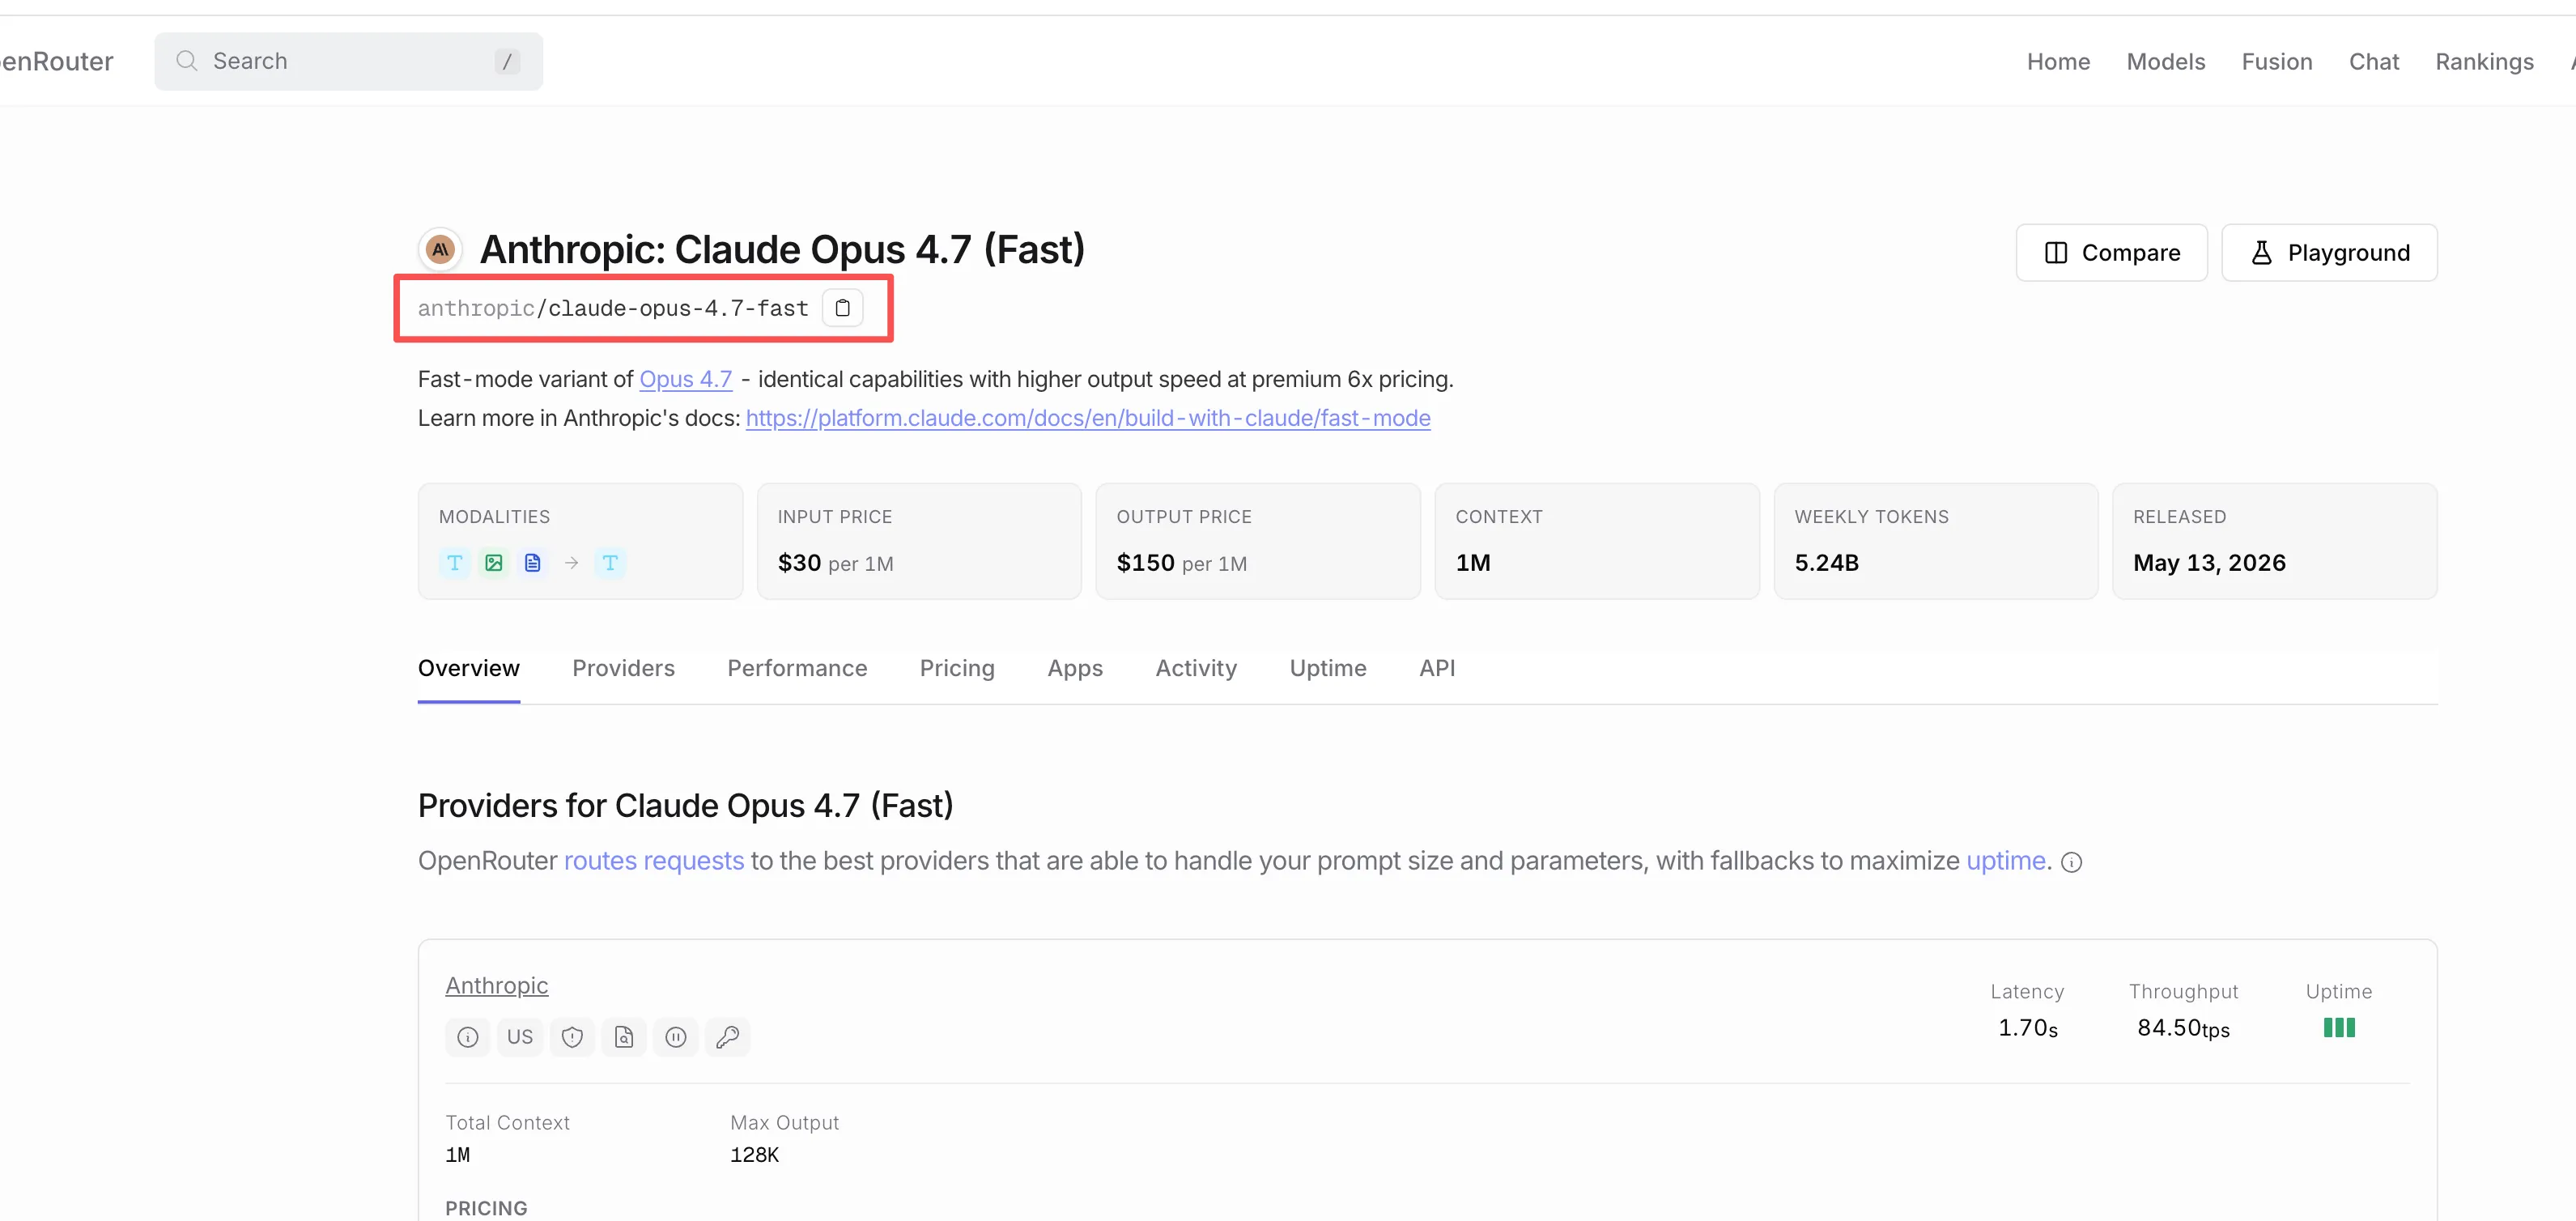Screen dimensions: 2576x1221
Task: Click the image input modality icon
Action: (494, 563)
